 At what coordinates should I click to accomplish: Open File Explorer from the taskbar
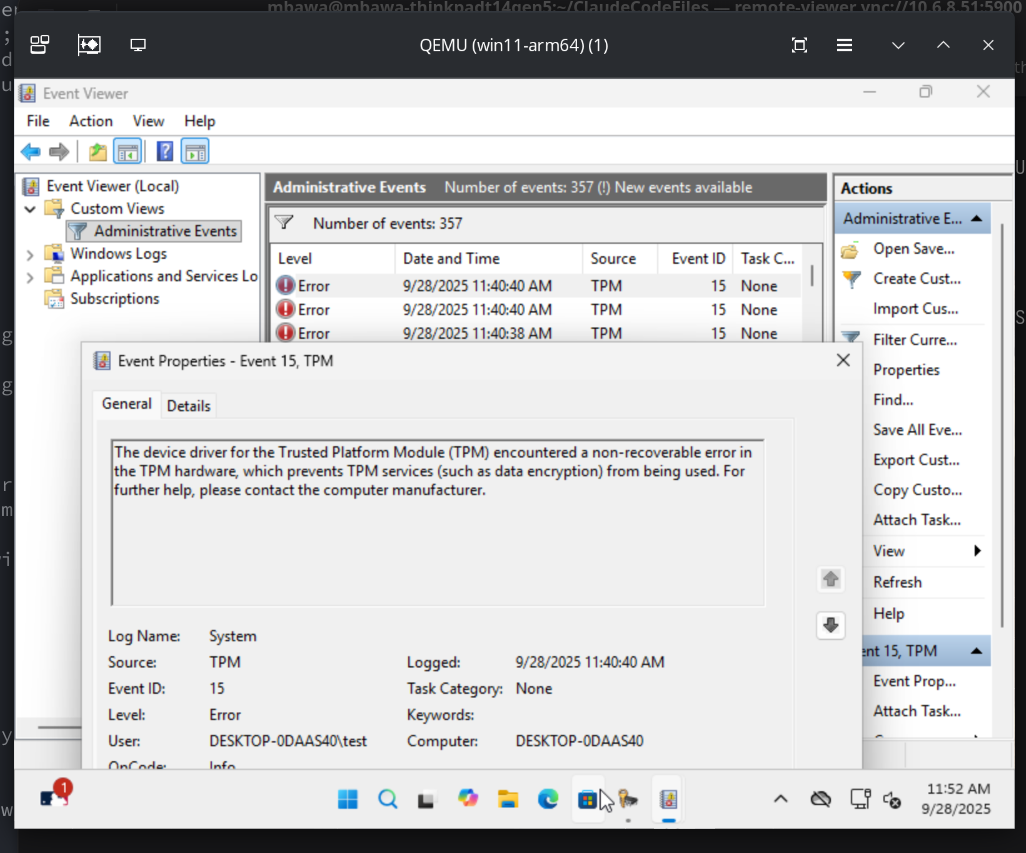click(508, 799)
